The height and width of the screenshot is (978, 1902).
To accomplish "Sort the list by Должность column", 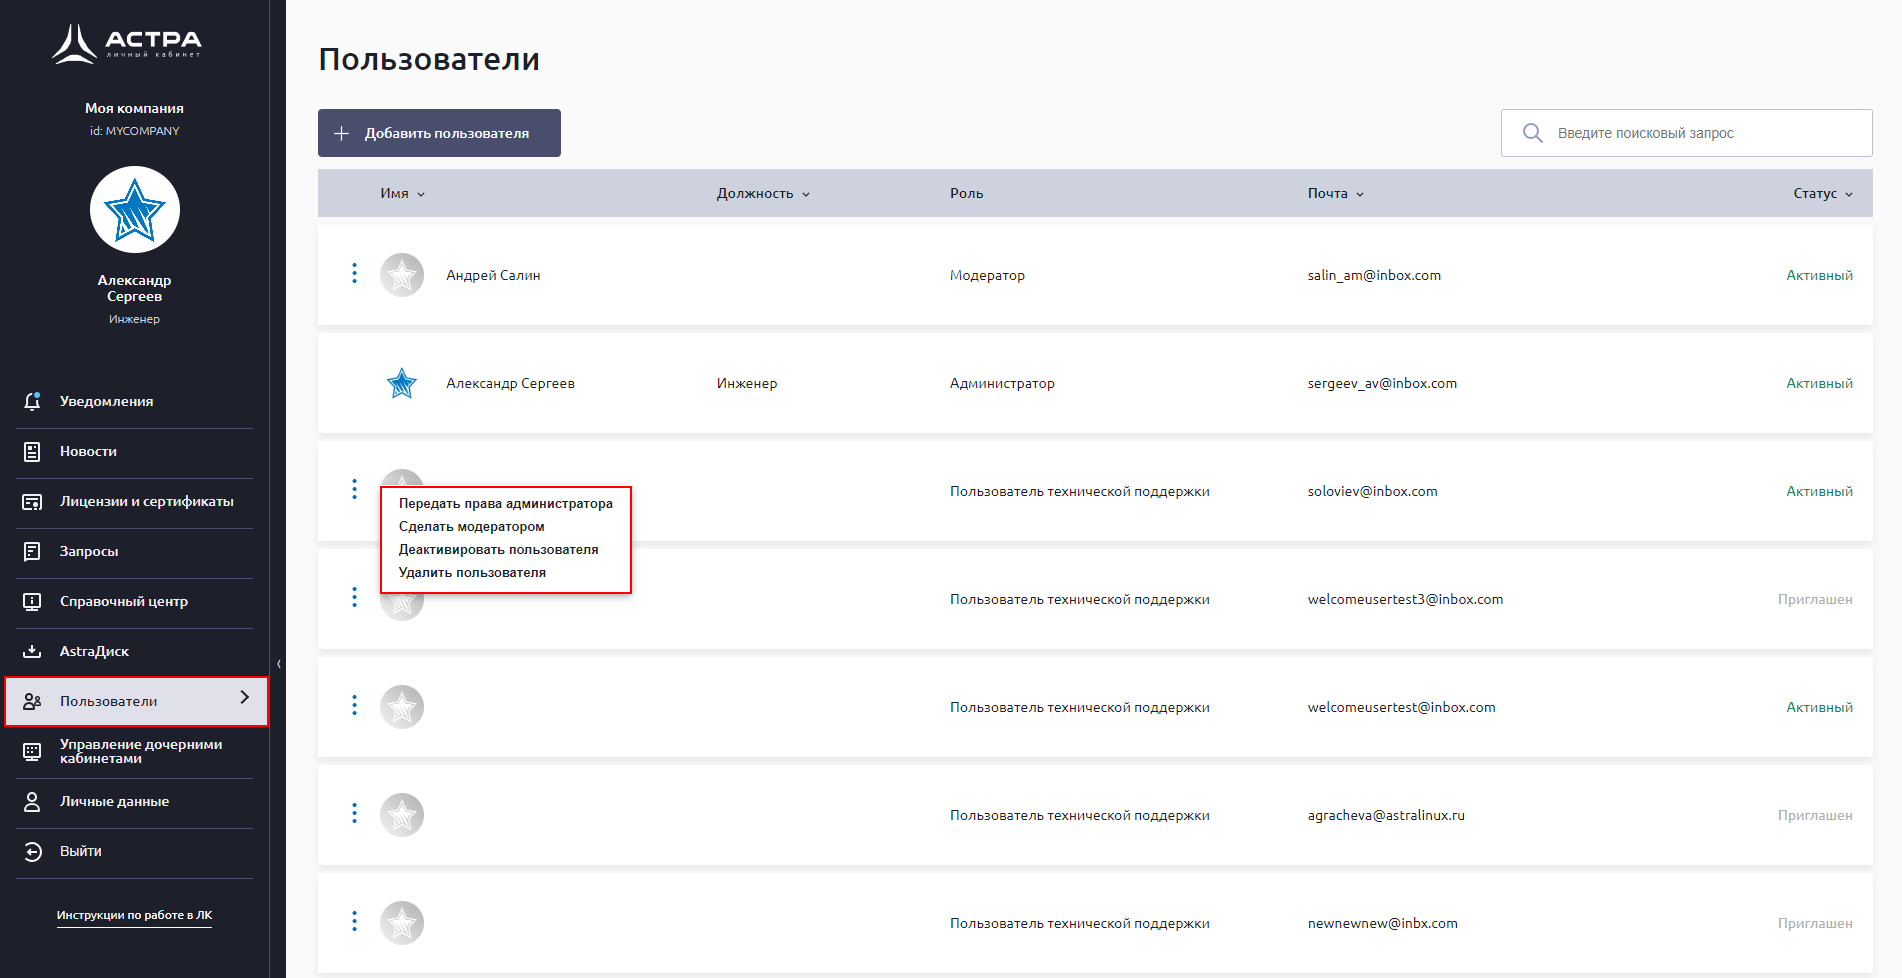I will (x=762, y=194).
